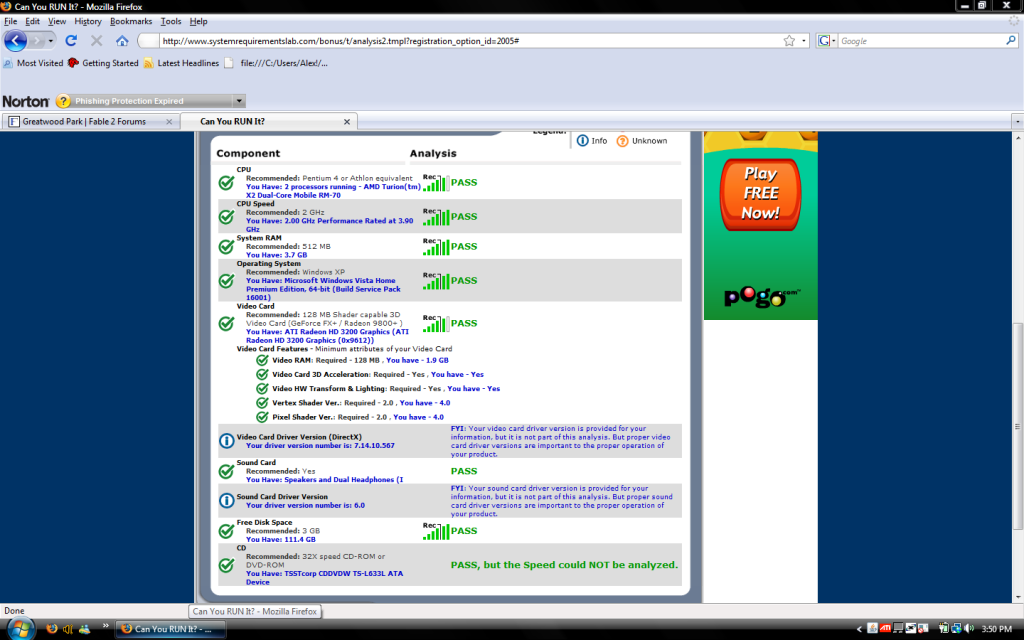Screen dimensions: 1024x640
Task: Open the Bookmarks menu
Action: click(x=131, y=22)
